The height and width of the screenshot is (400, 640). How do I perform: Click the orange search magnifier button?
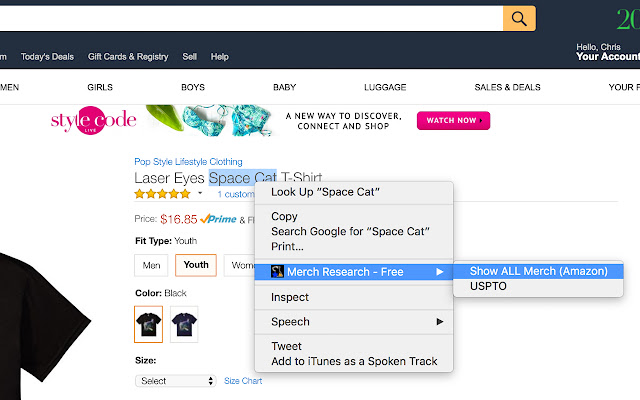tap(519, 18)
